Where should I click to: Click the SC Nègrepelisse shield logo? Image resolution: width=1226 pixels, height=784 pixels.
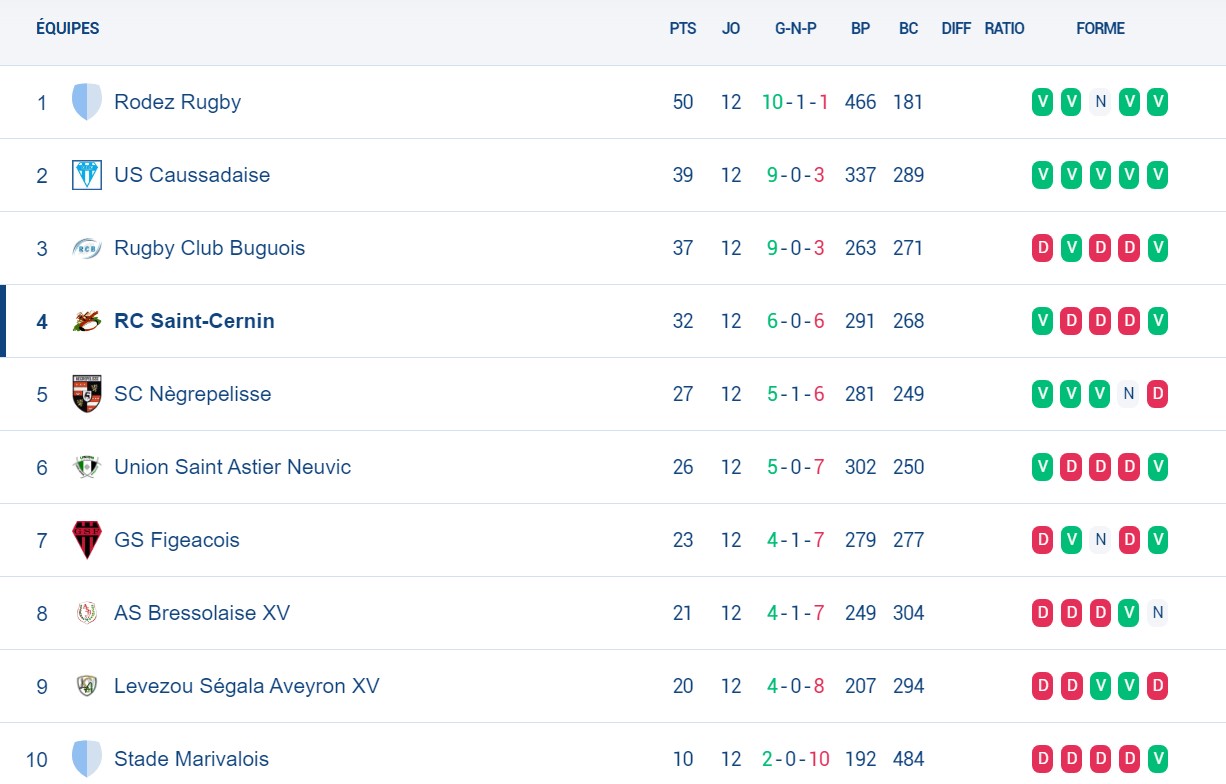[87, 393]
